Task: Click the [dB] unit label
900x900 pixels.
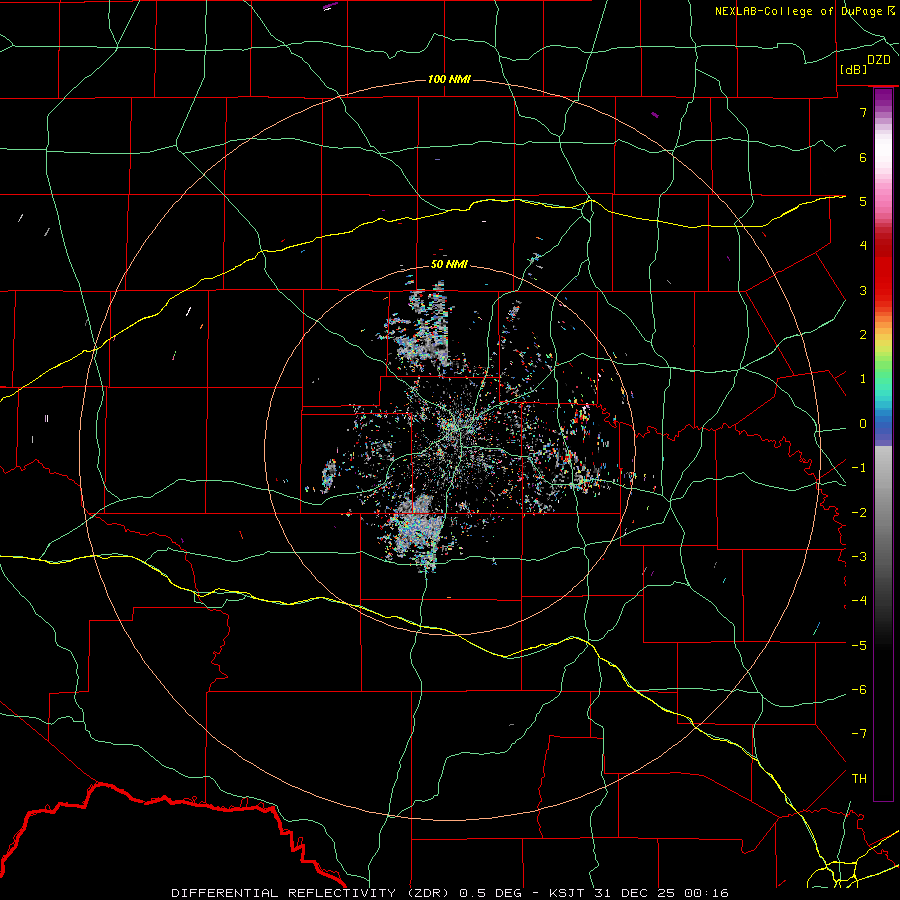Action: pos(853,69)
